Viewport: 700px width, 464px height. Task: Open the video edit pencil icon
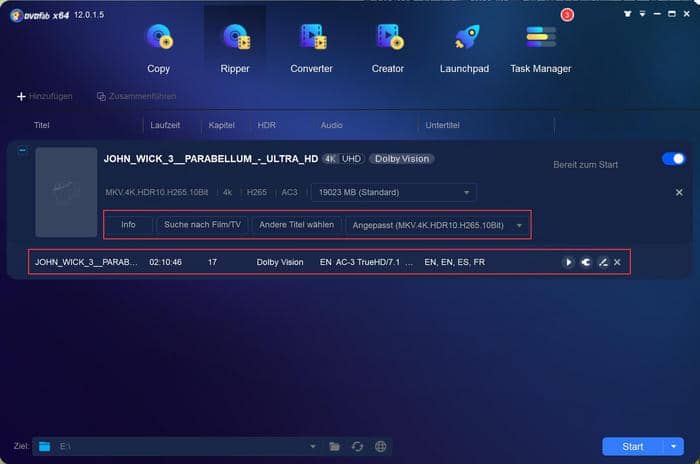pyautogui.click(x=603, y=262)
